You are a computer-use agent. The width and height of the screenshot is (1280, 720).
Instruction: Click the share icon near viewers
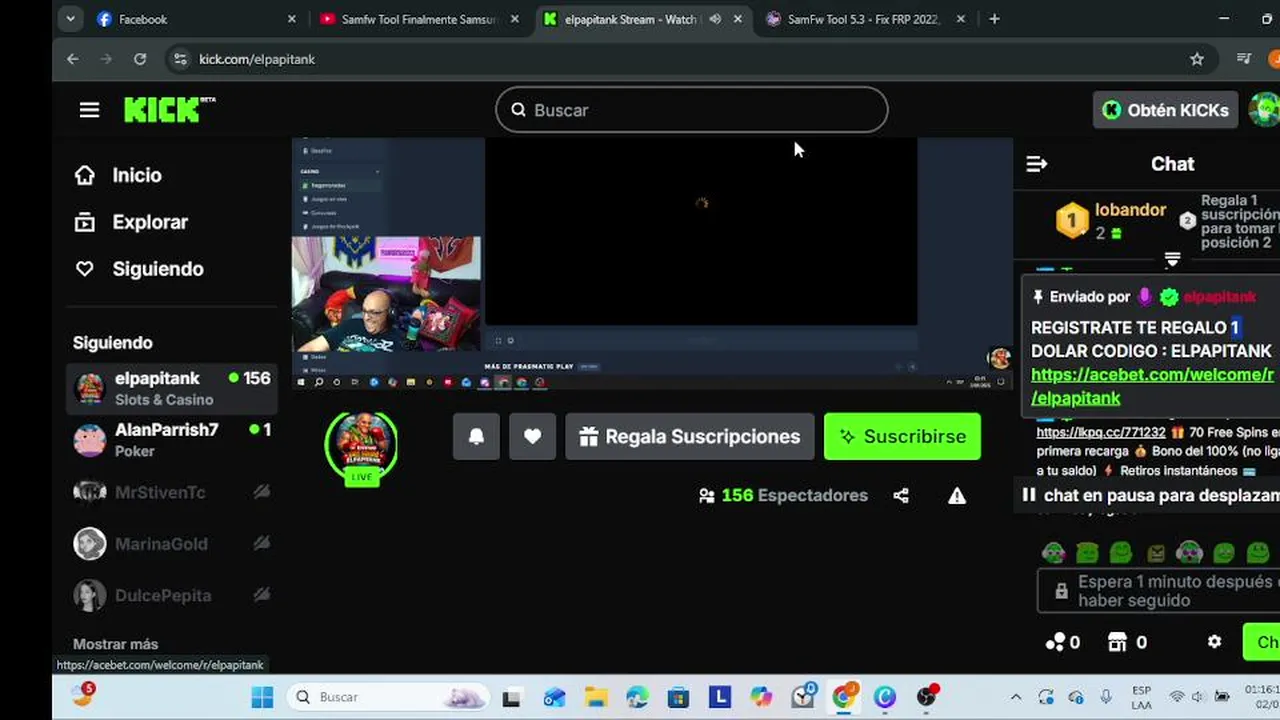coord(901,495)
